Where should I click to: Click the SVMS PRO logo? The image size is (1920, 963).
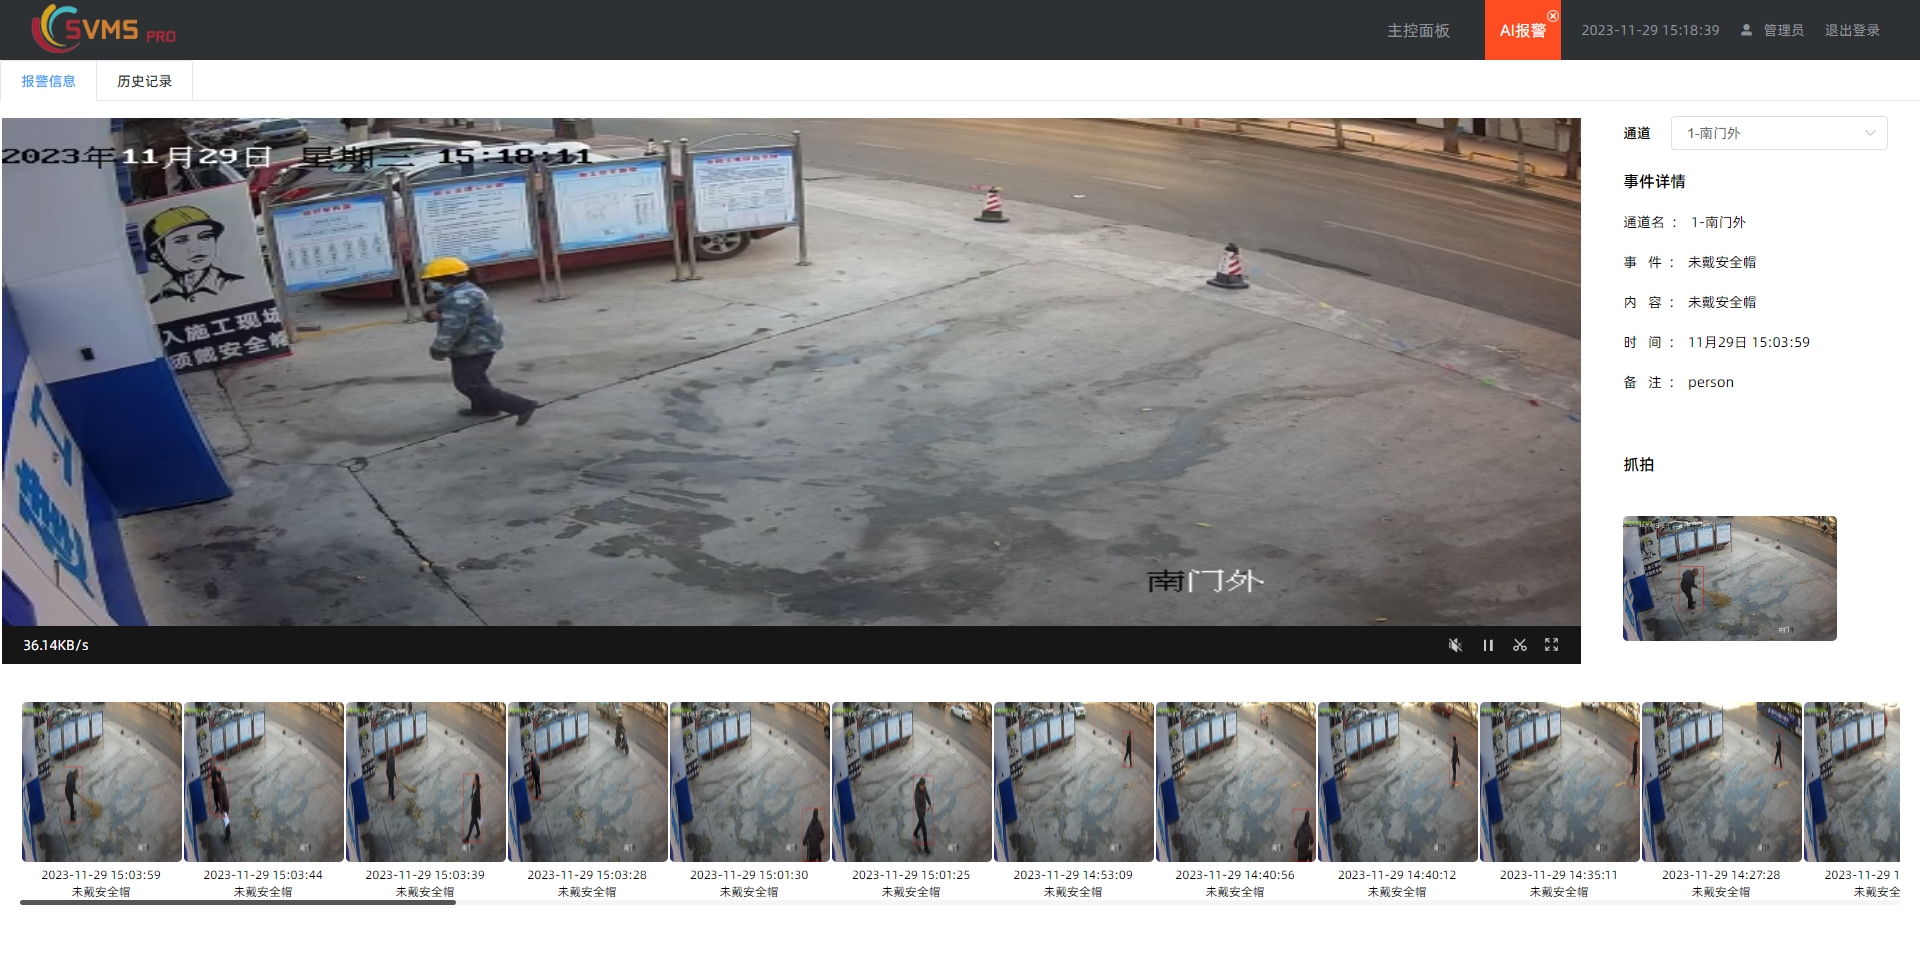[103, 29]
